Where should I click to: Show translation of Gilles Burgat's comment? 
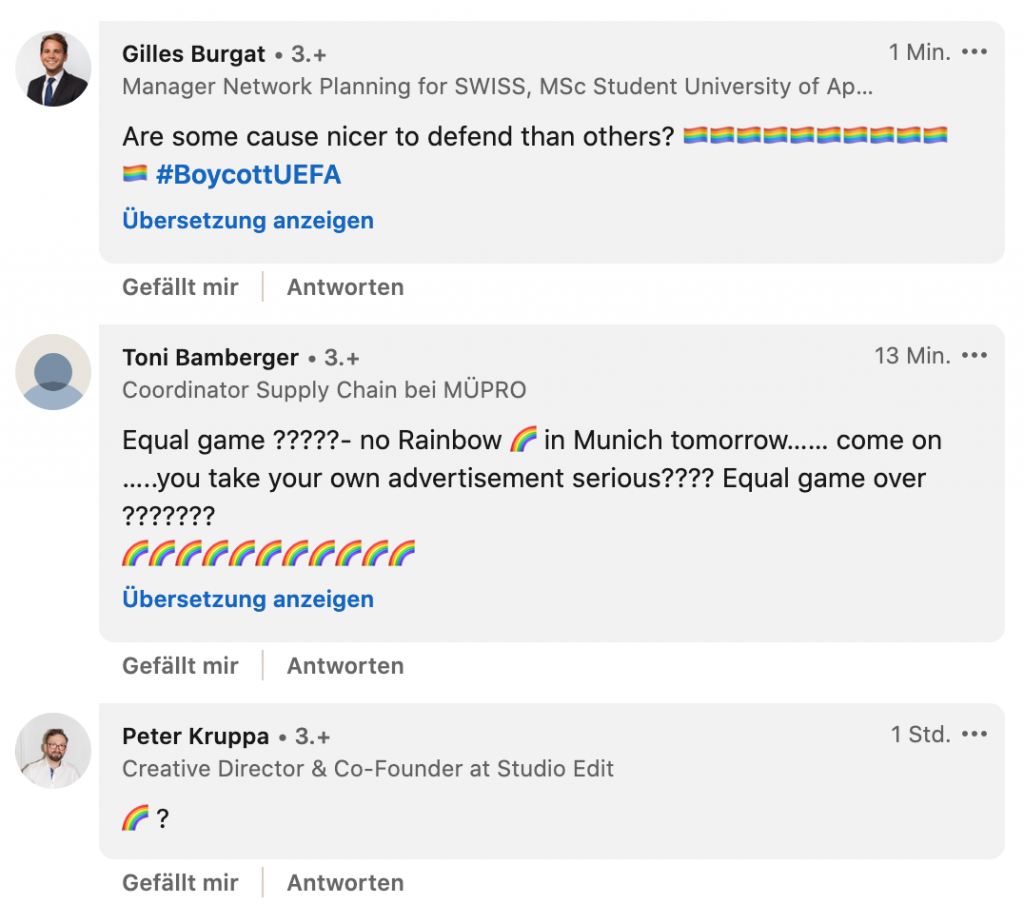[x=247, y=220]
